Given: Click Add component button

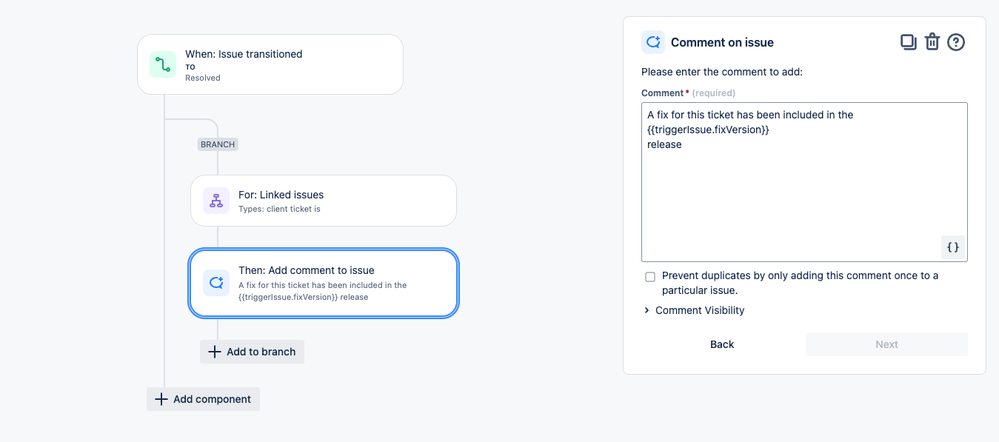Looking at the screenshot, I should click(203, 399).
